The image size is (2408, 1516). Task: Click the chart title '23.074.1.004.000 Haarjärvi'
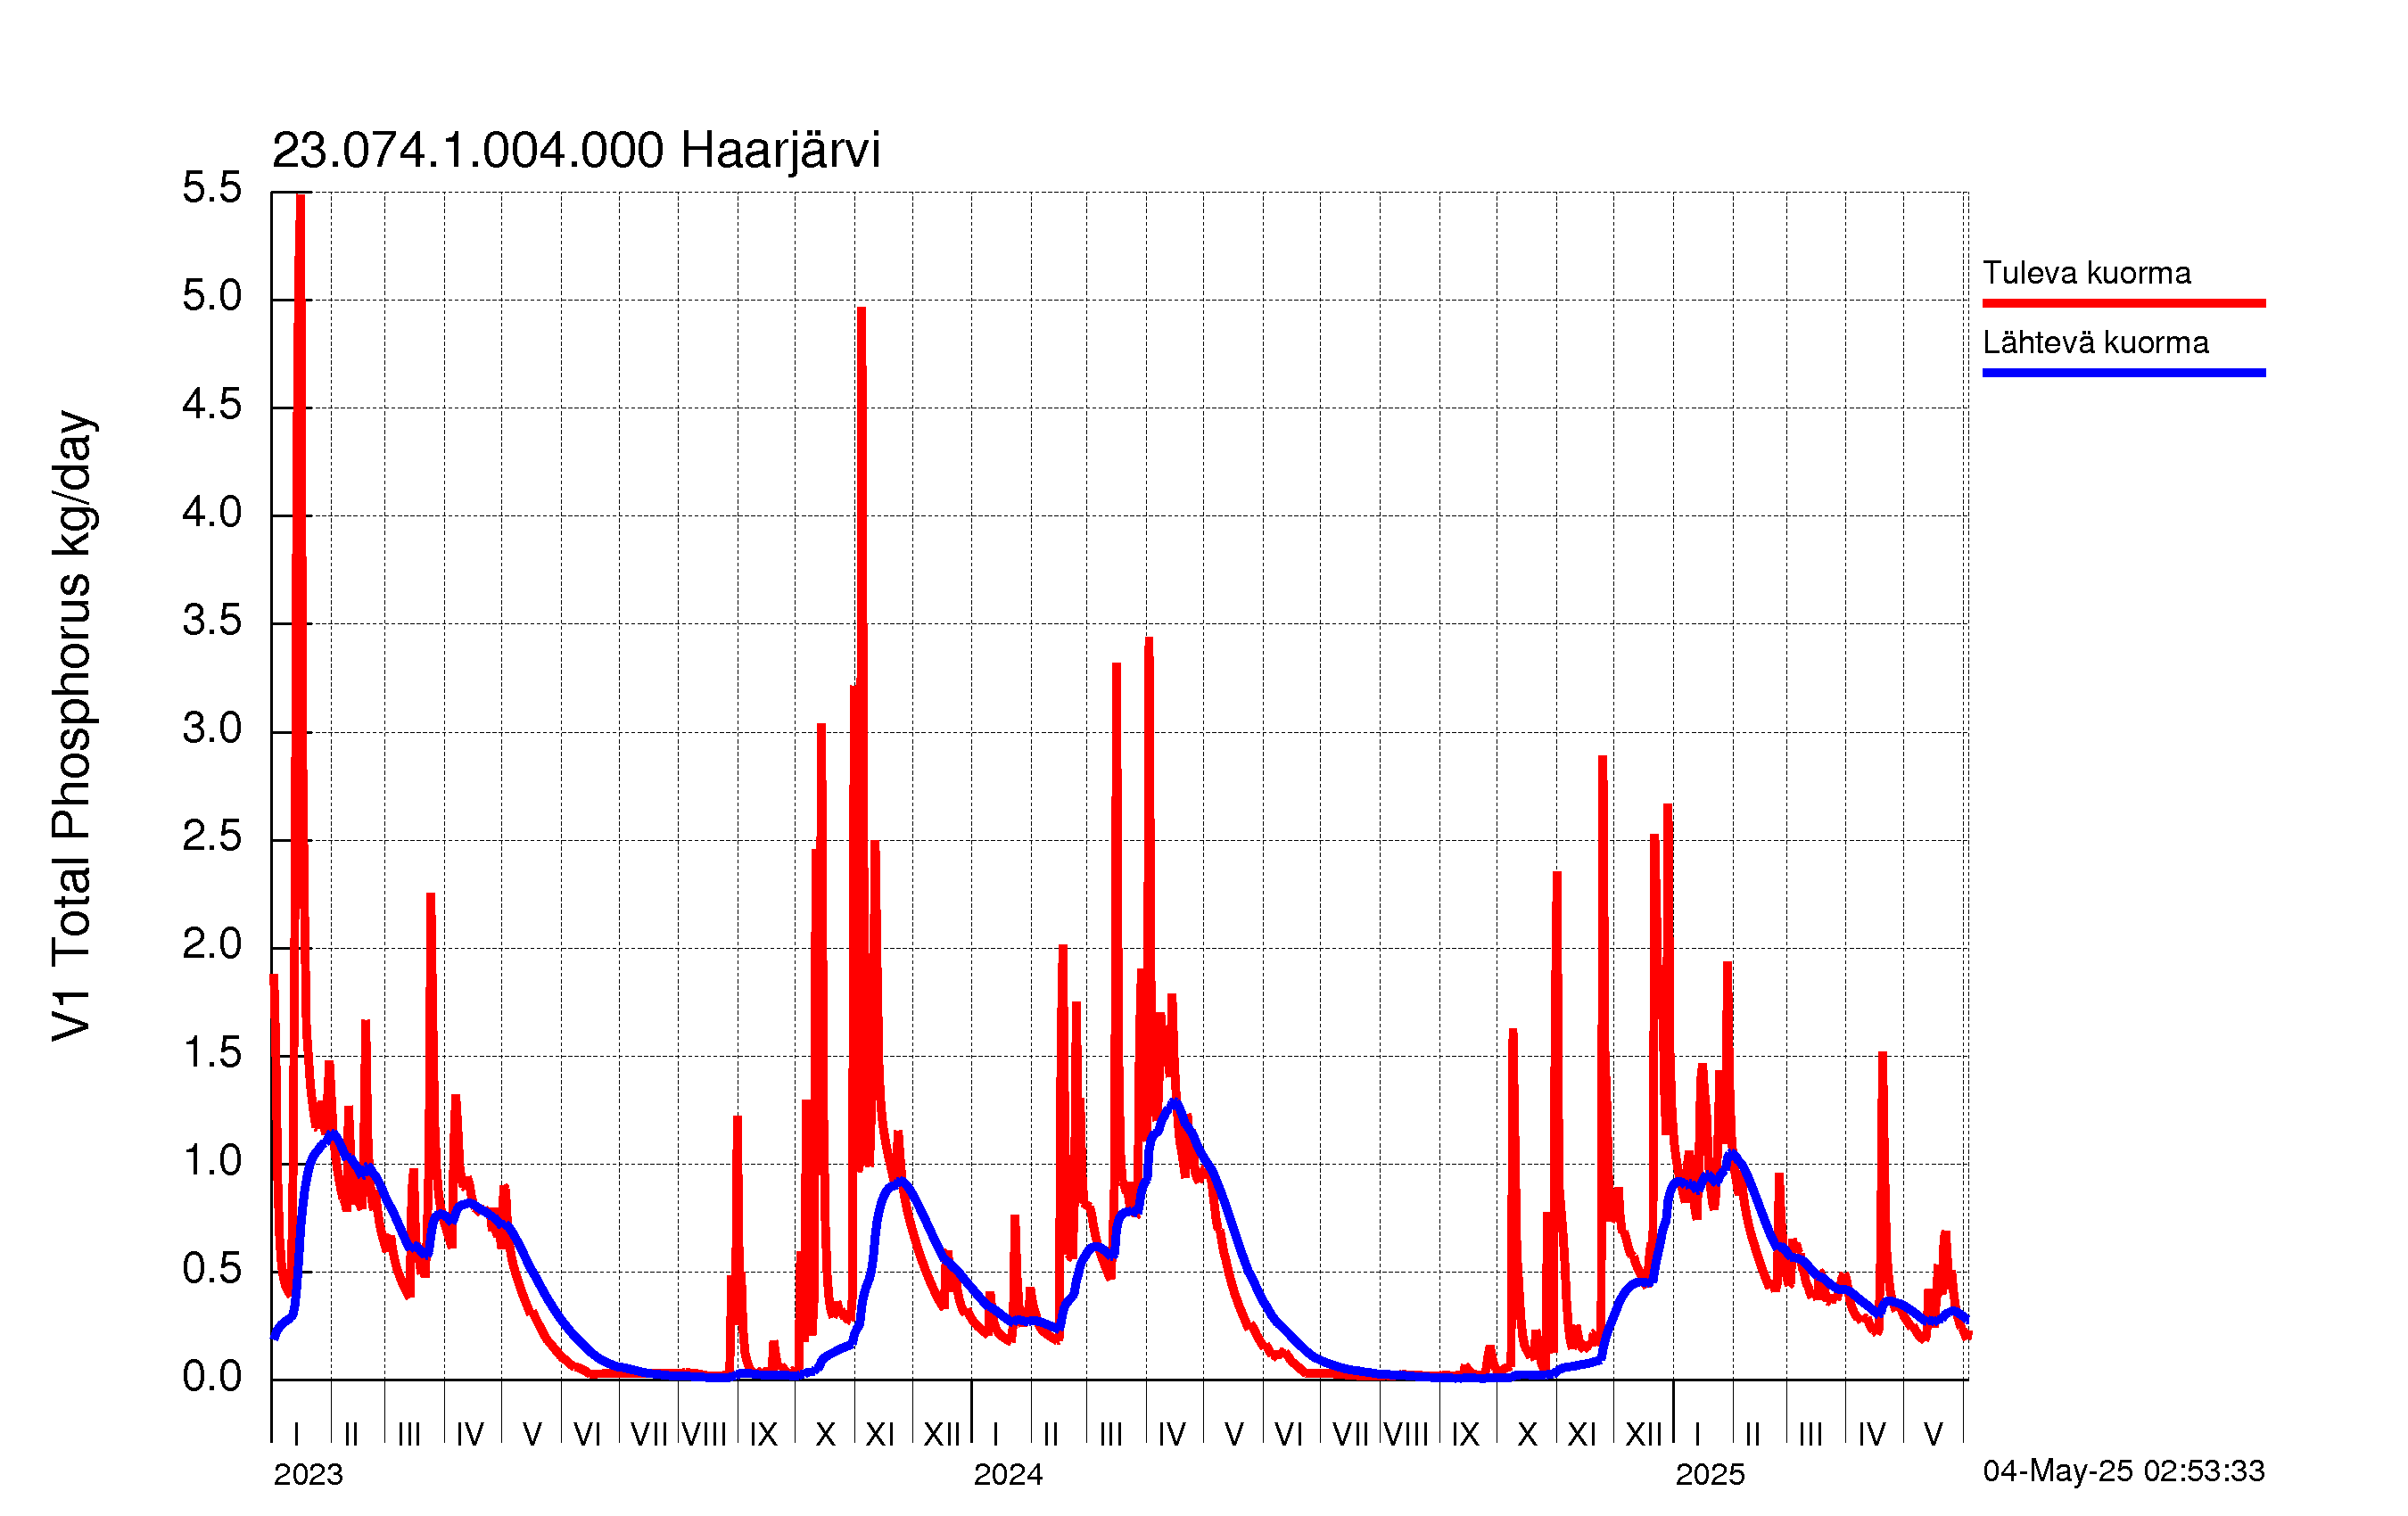point(576,151)
